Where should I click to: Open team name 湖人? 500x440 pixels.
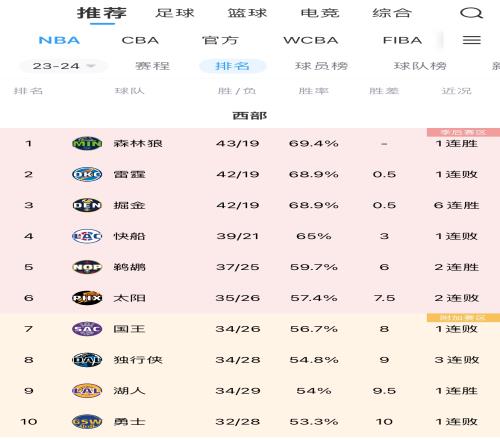click(x=129, y=391)
